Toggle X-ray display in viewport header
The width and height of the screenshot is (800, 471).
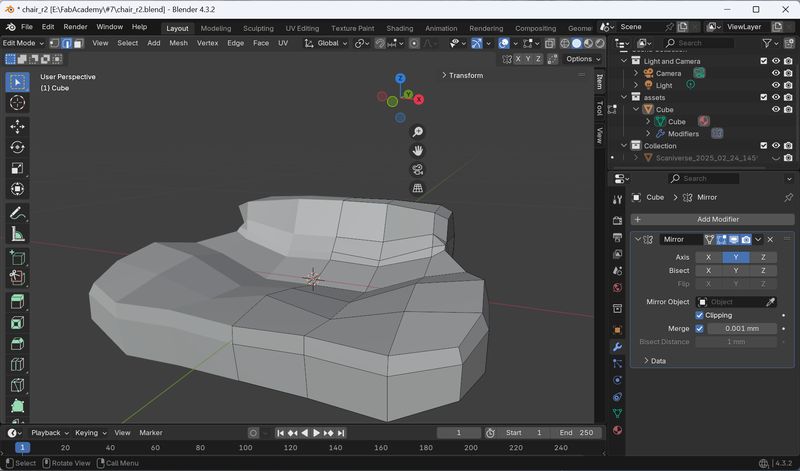click(549, 43)
